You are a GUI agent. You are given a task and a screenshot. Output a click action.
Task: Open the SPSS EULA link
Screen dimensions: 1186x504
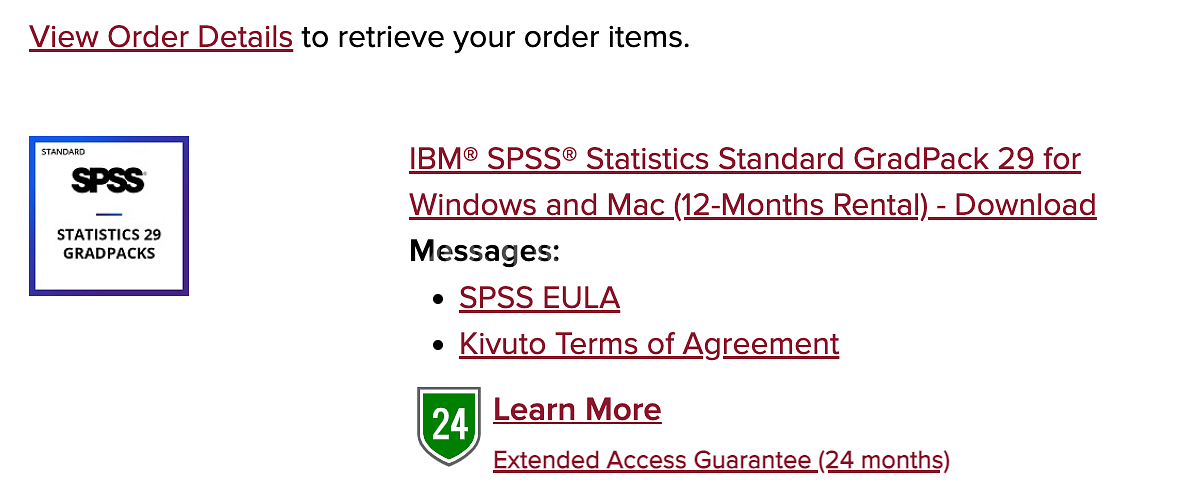[x=539, y=298]
